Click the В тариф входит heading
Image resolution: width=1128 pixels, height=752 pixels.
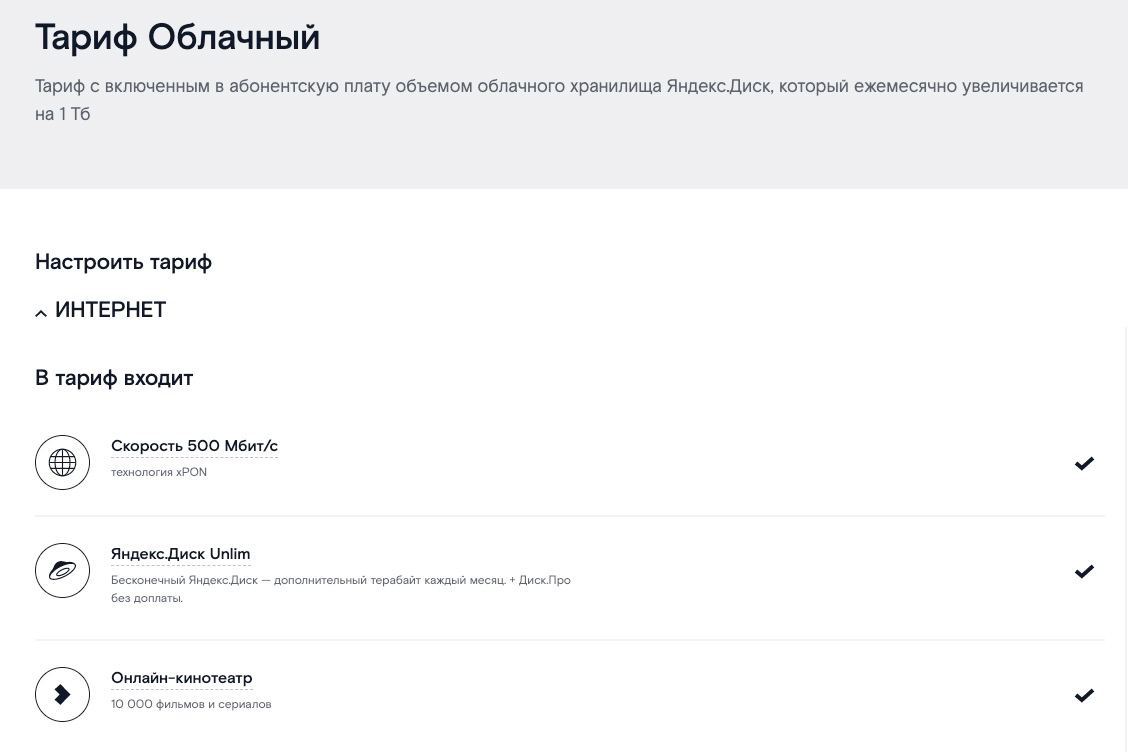114,379
